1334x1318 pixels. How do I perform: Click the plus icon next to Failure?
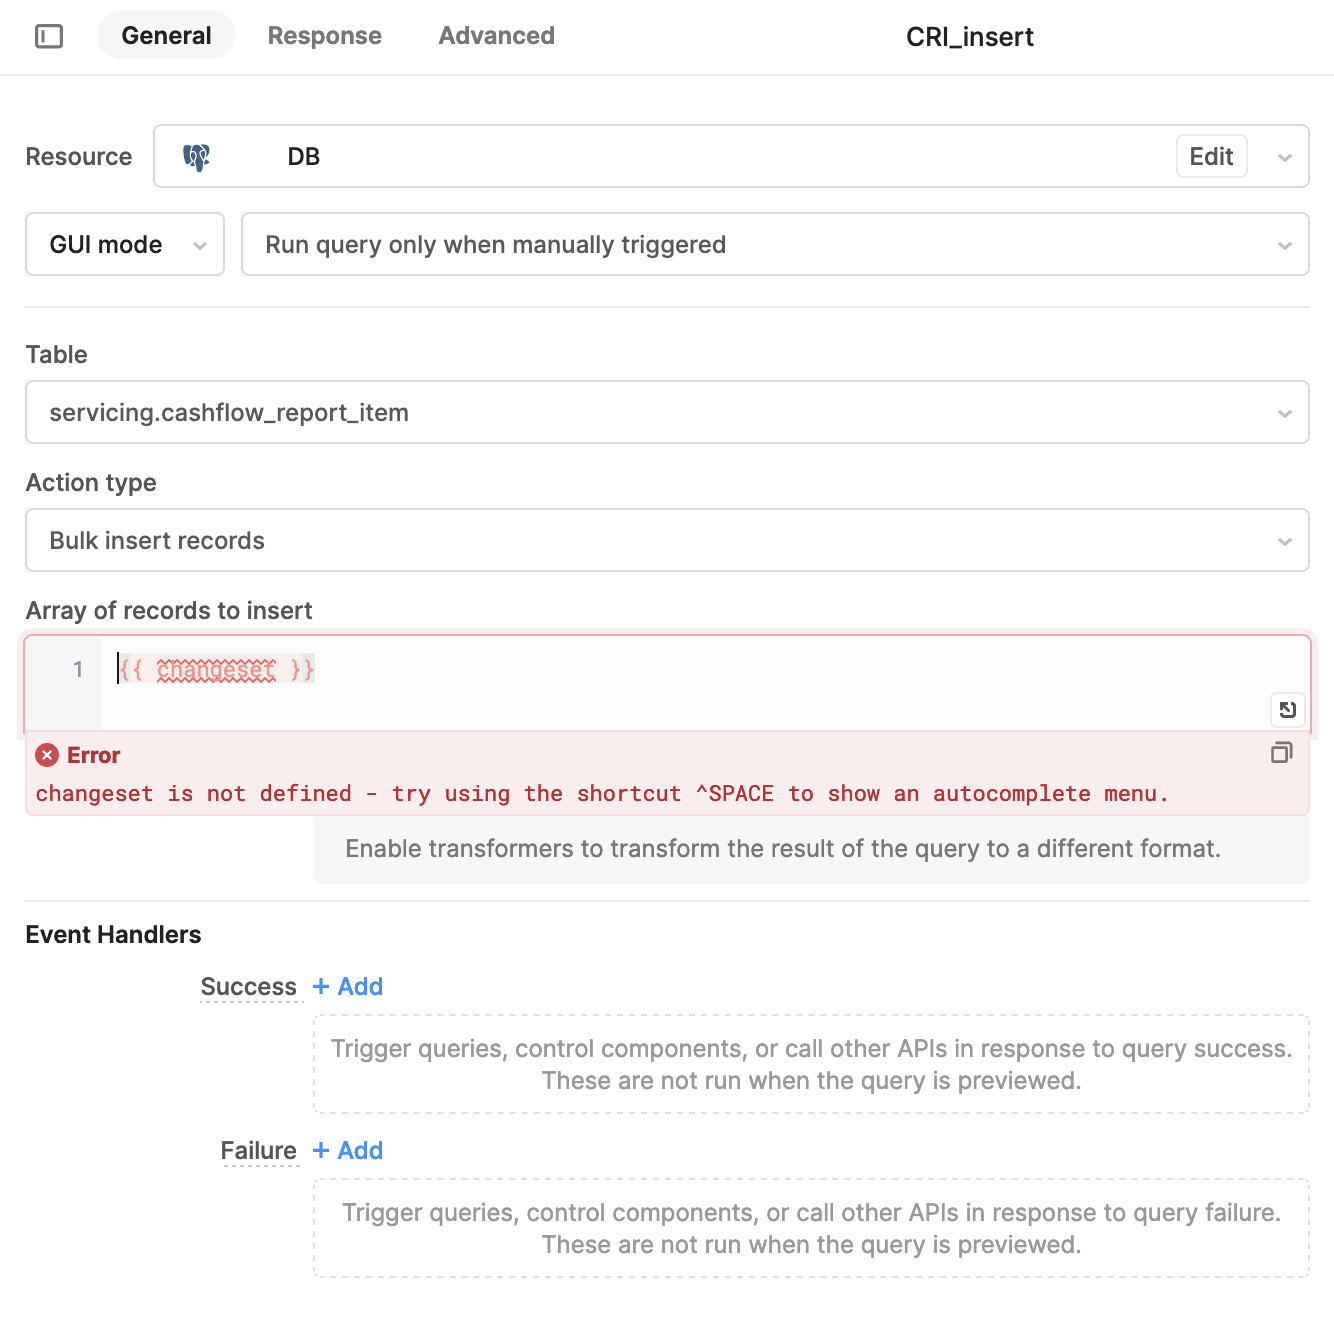pos(321,1150)
